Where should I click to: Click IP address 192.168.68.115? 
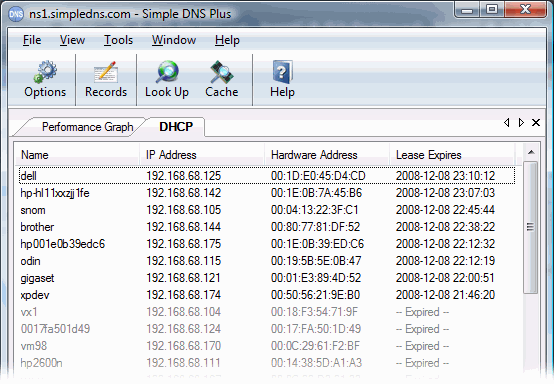click(183, 261)
